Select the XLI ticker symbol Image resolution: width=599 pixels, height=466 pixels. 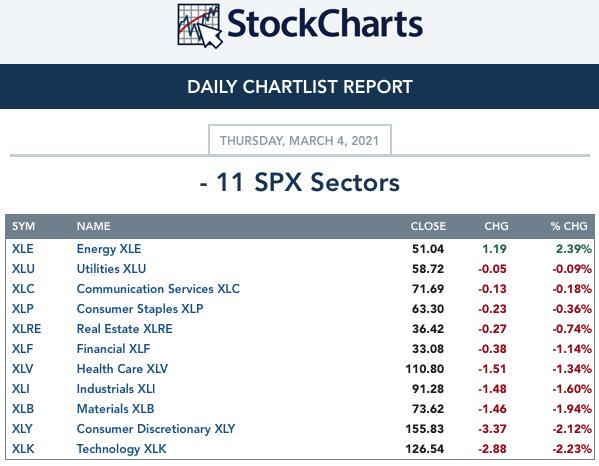coord(21,389)
